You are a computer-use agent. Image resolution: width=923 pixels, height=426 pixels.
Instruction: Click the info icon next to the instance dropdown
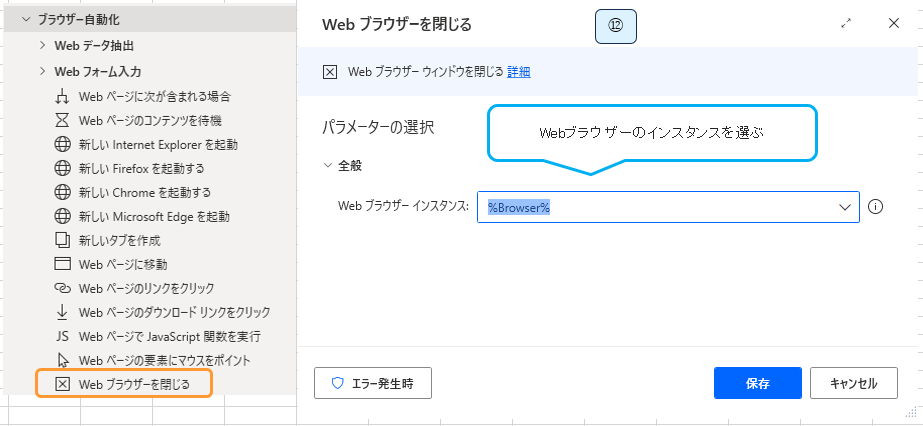[876, 207]
